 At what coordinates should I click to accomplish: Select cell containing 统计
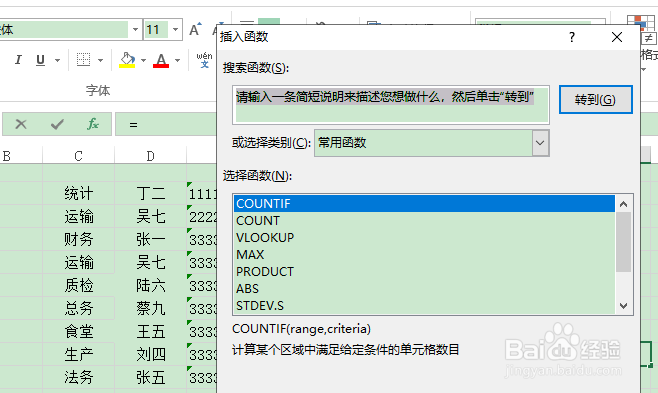point(78,193)
